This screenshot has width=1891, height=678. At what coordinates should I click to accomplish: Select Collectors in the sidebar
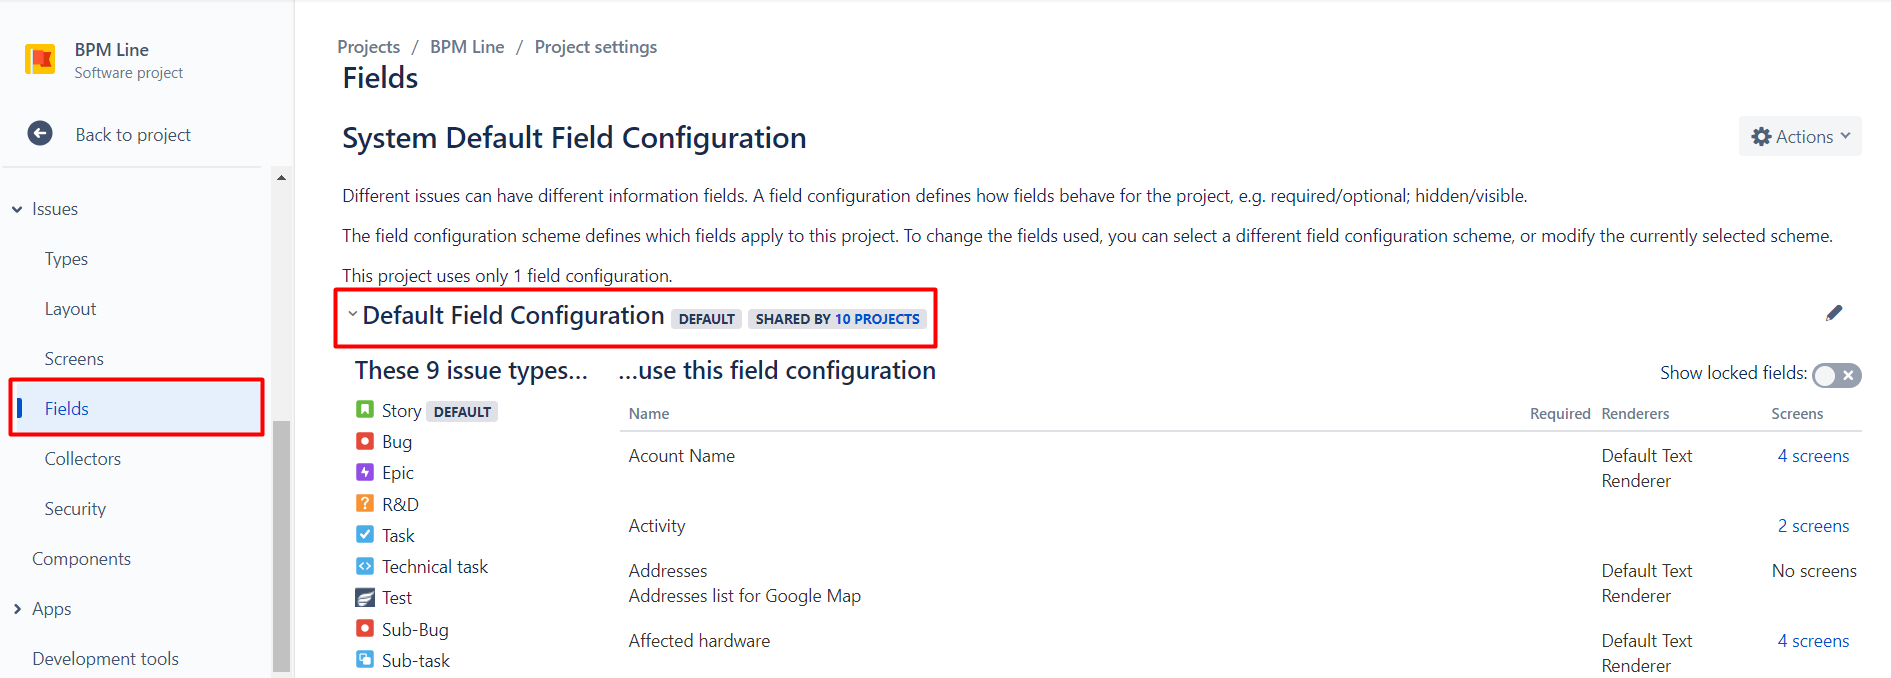coord(82,459)
